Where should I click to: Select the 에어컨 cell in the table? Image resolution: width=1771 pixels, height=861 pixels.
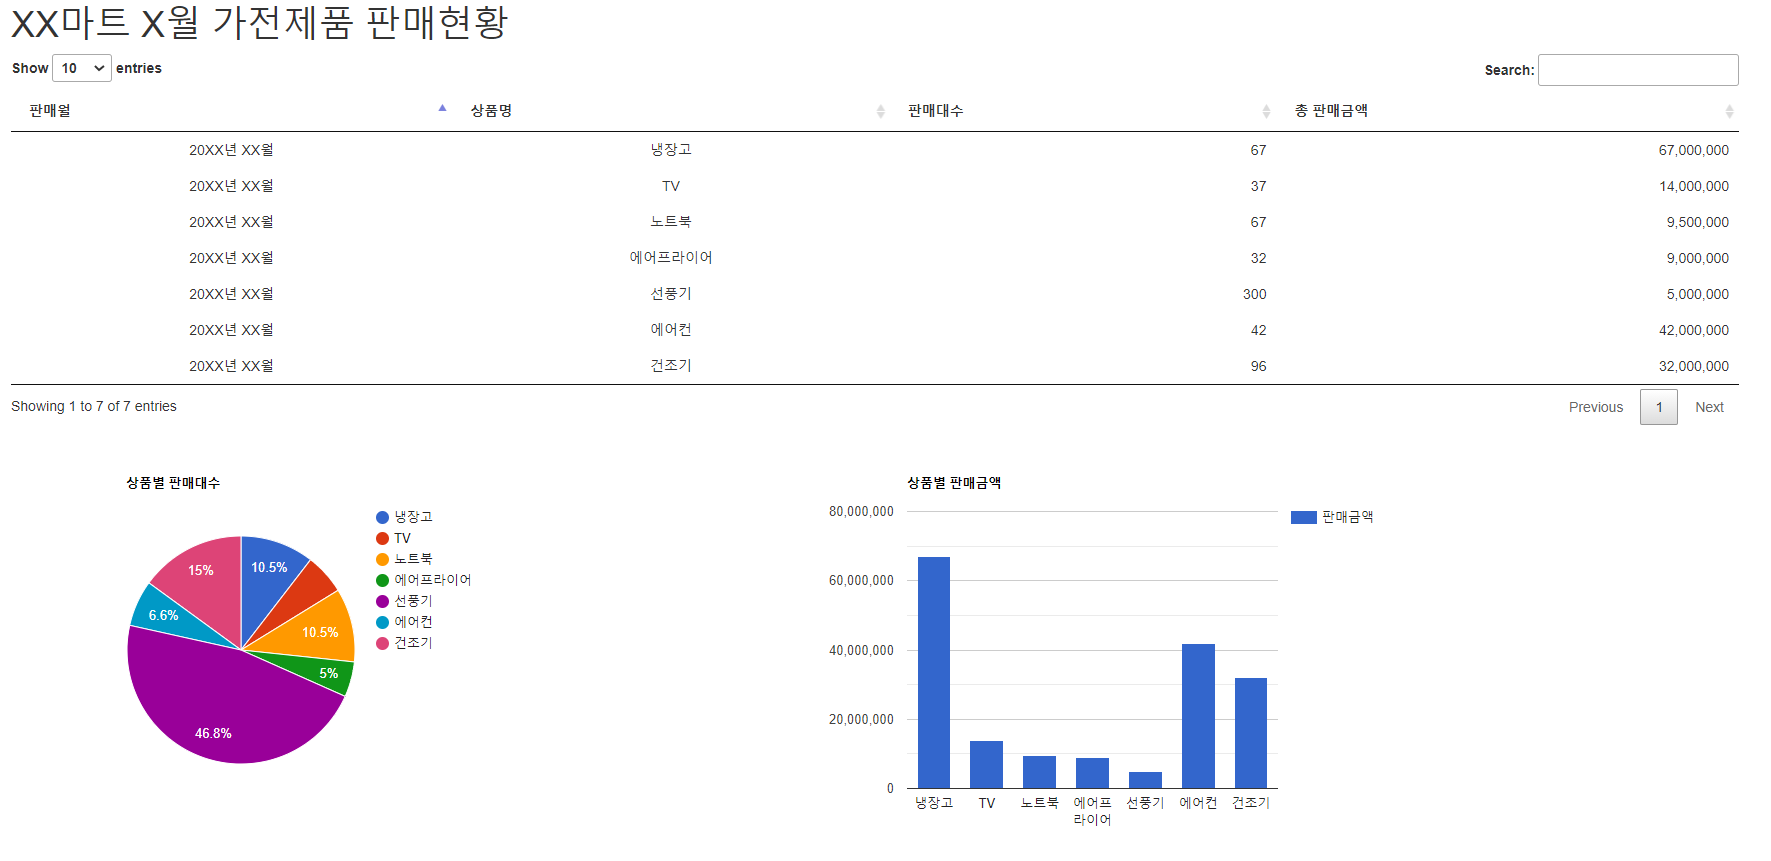point(671,330)
